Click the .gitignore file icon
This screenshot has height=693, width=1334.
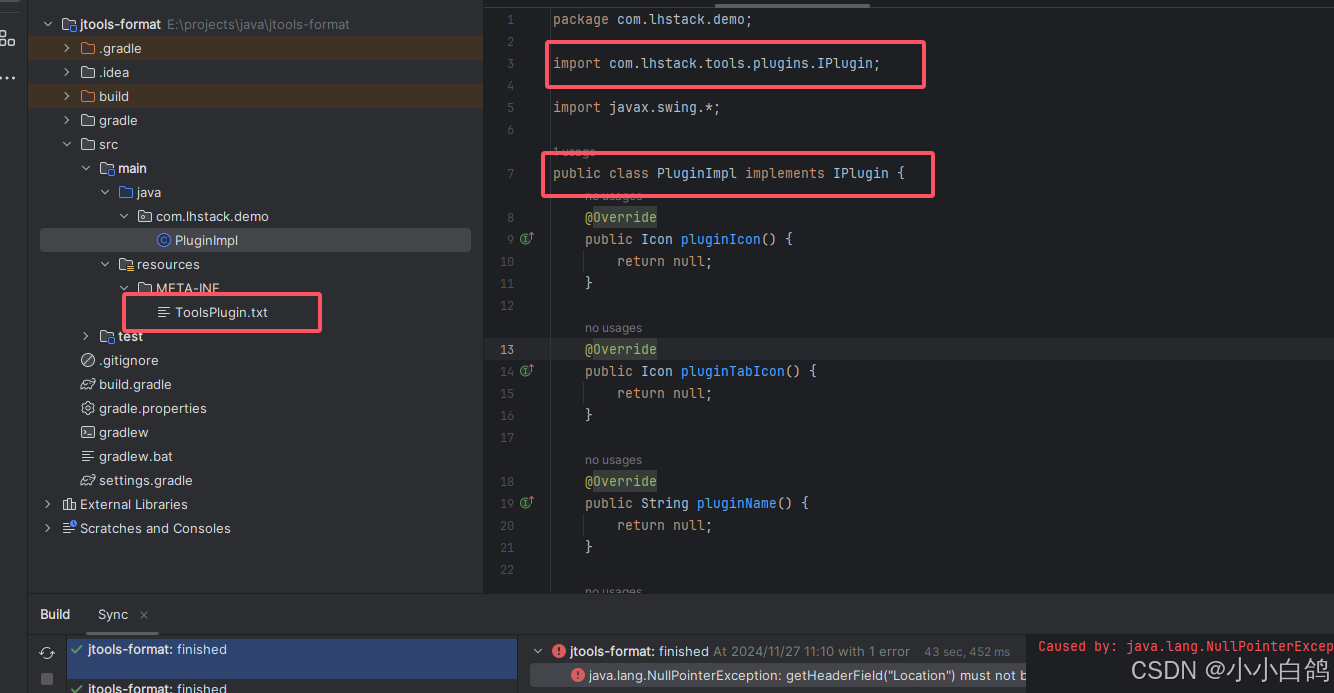[x=88, y=360]
